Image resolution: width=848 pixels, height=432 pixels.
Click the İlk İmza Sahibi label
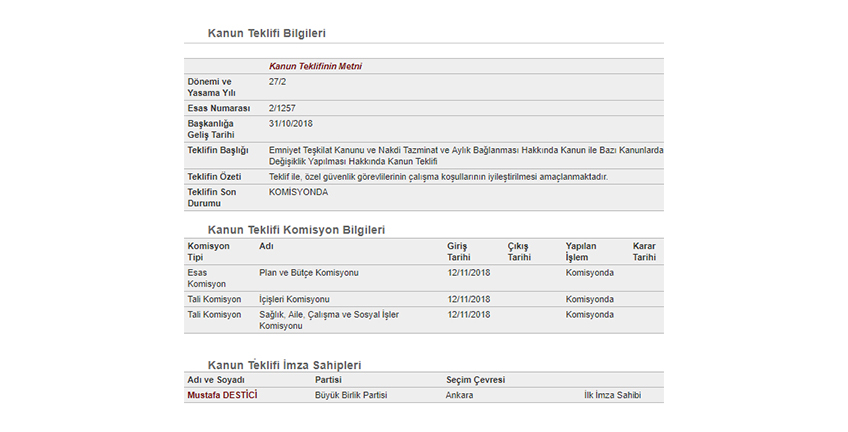[612, 395]
